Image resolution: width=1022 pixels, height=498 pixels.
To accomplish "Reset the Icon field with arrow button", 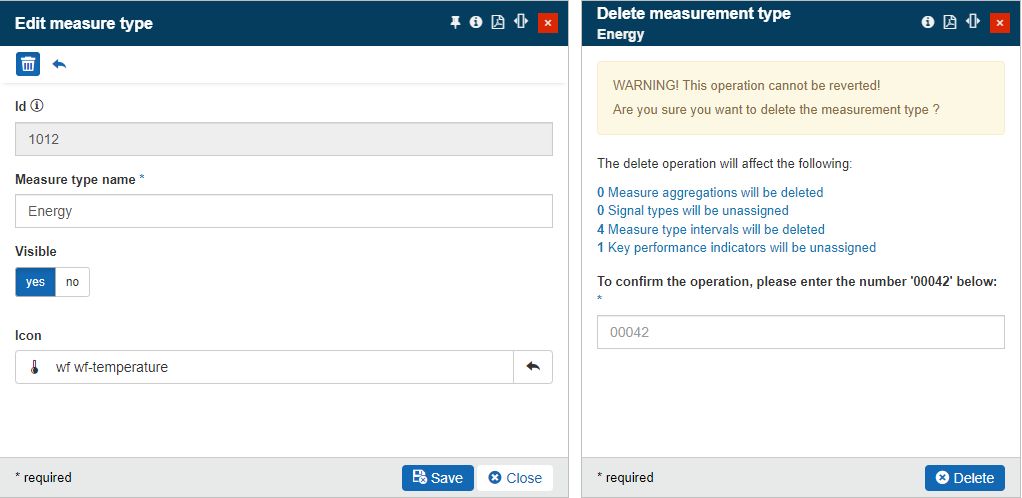I will (532, 367).
